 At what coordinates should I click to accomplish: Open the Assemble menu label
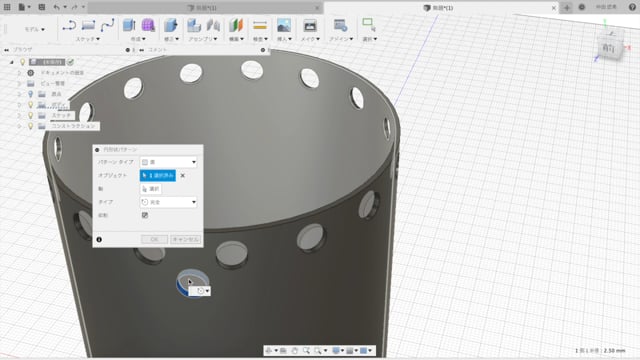pos(203,39)
